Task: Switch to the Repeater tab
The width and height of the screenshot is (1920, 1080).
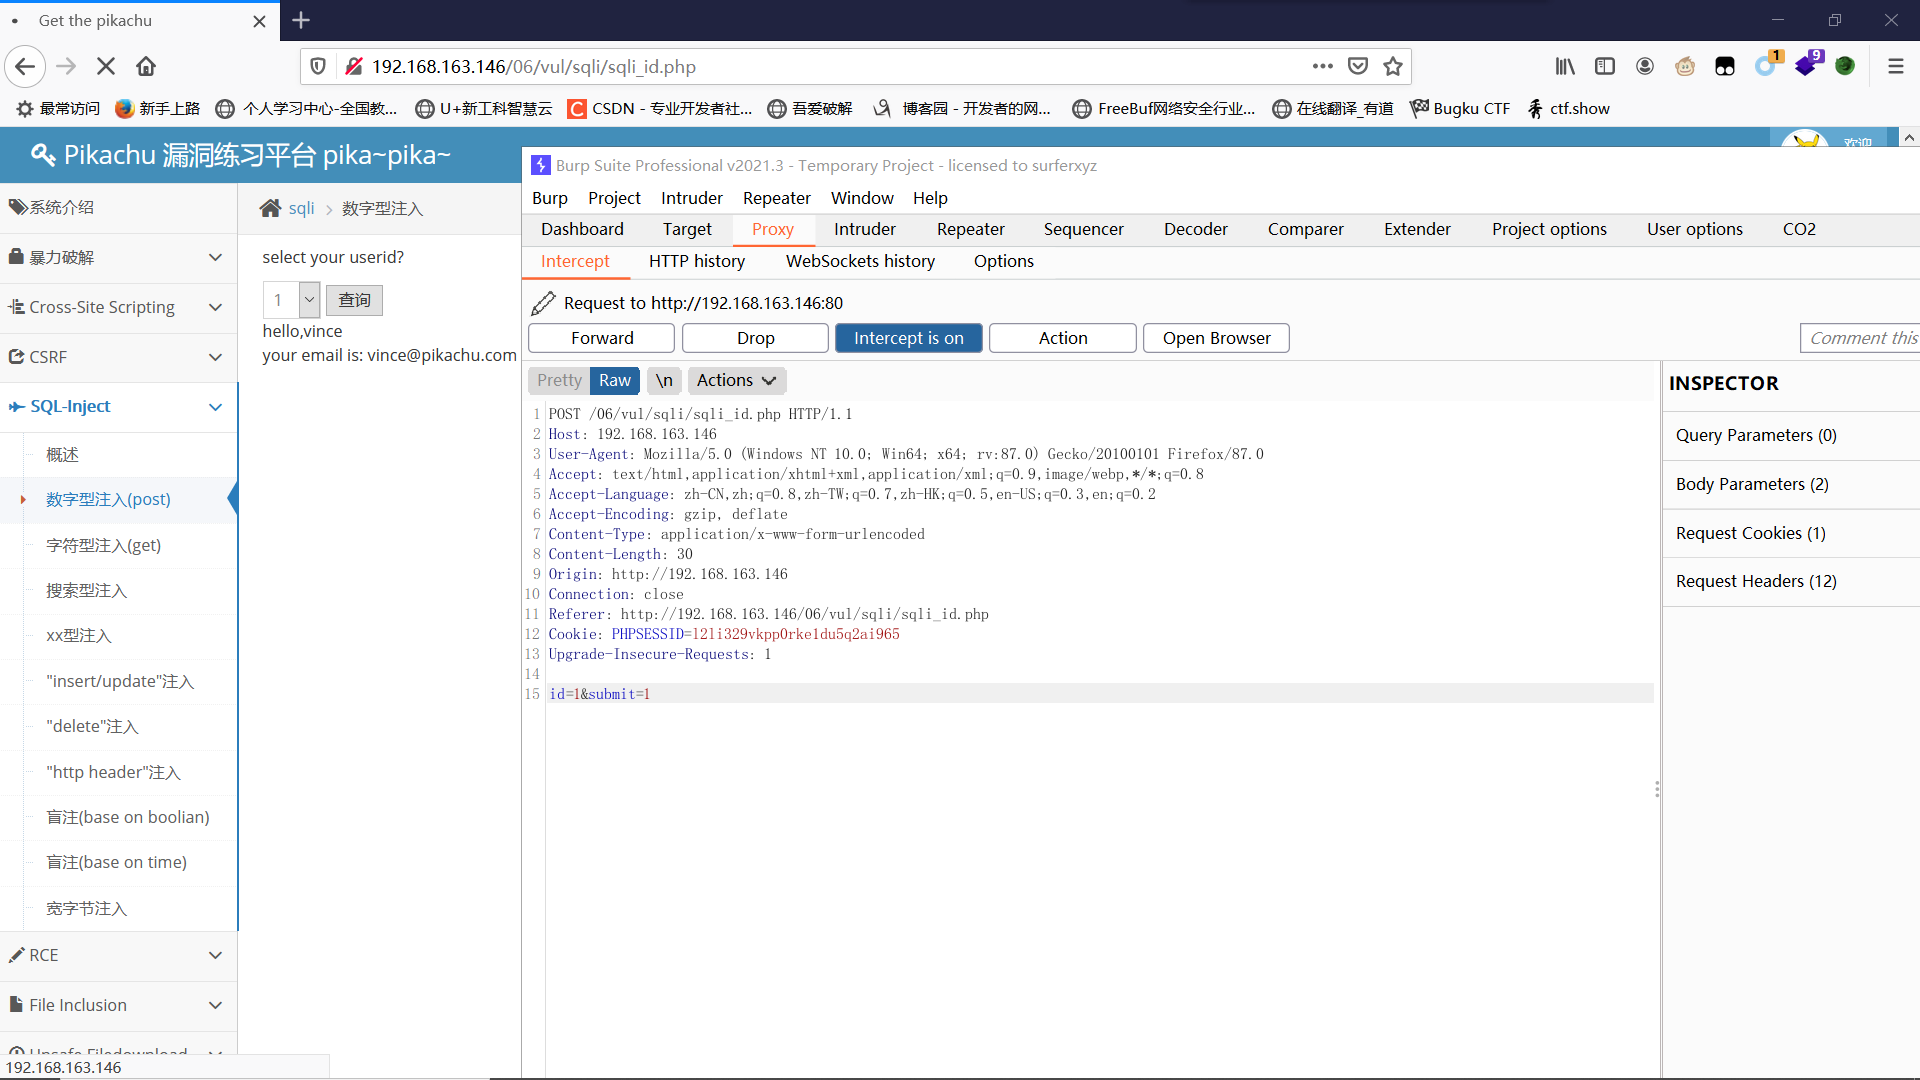Action: click(970, 229)
